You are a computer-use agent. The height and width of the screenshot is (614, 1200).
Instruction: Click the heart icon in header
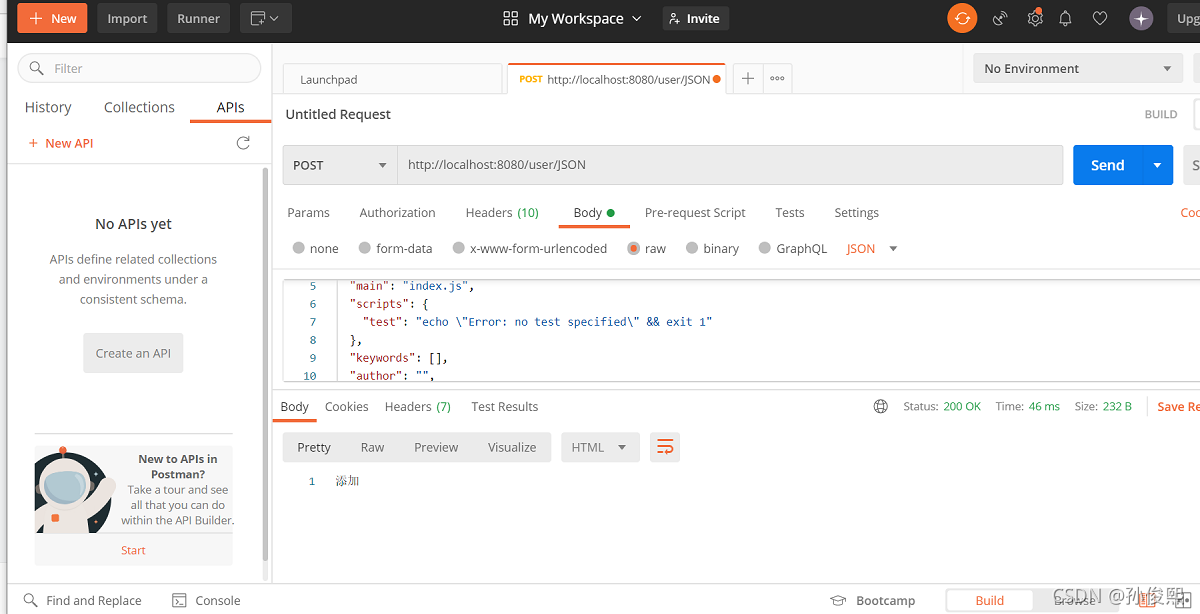1100,18
